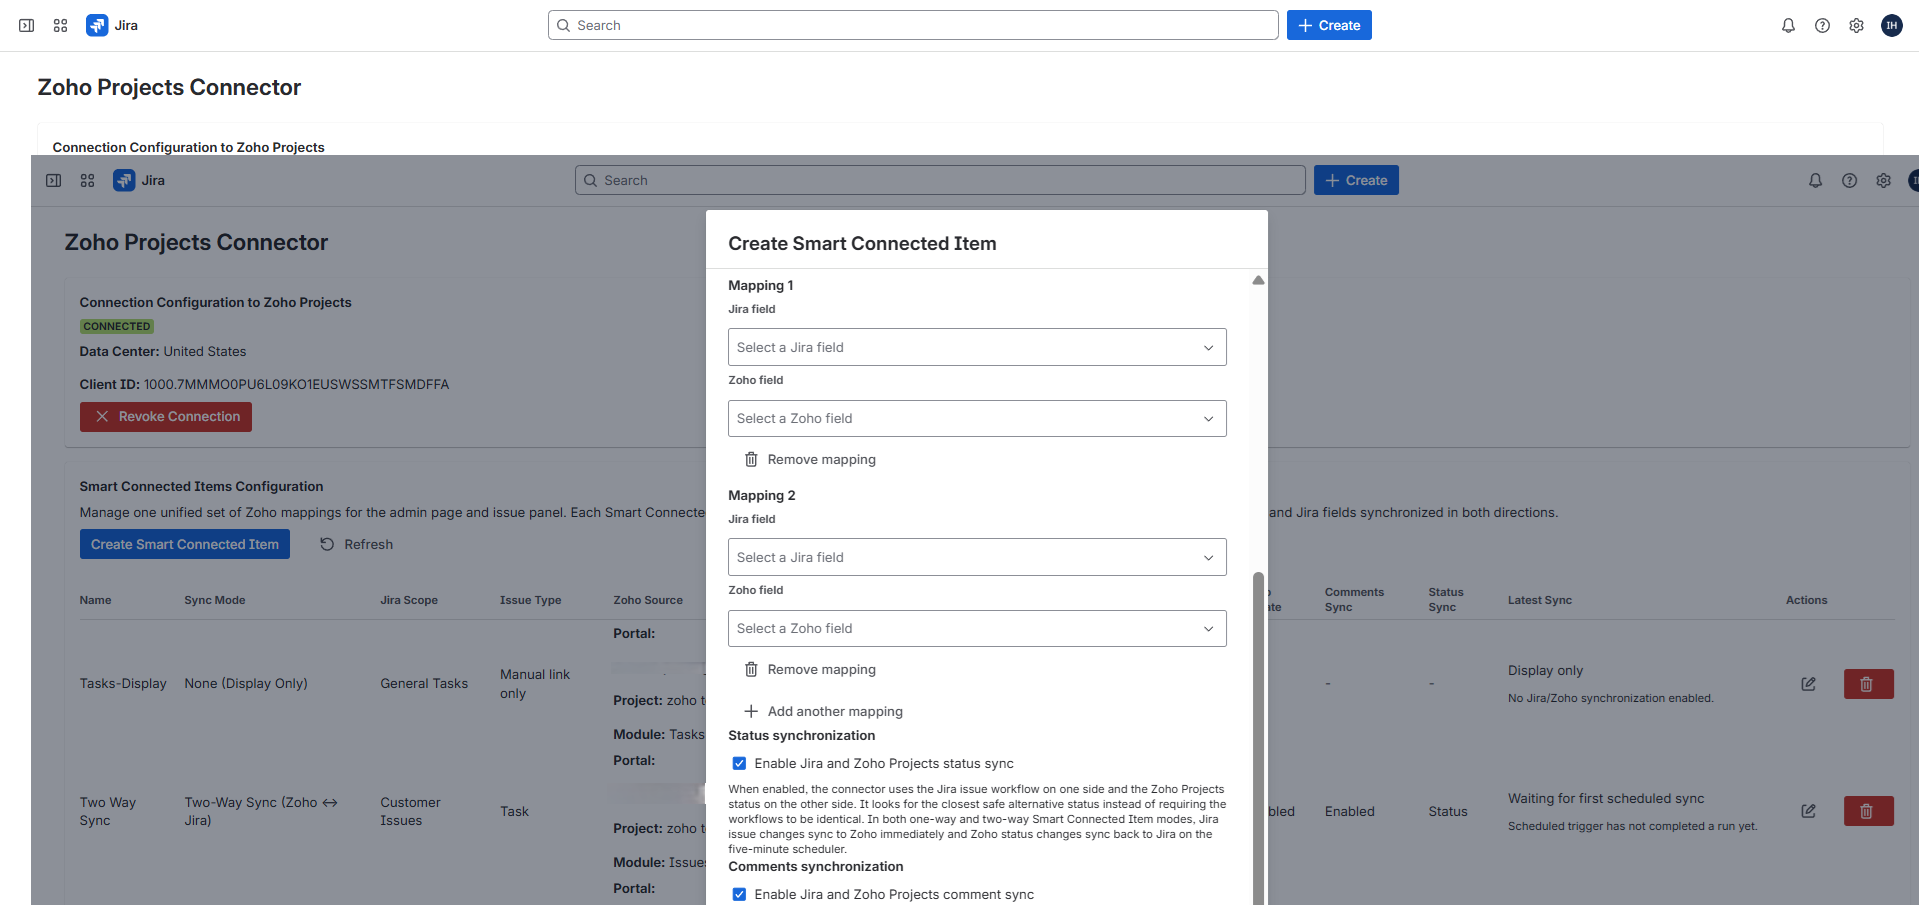Click the Revoke Connection button

165,416
